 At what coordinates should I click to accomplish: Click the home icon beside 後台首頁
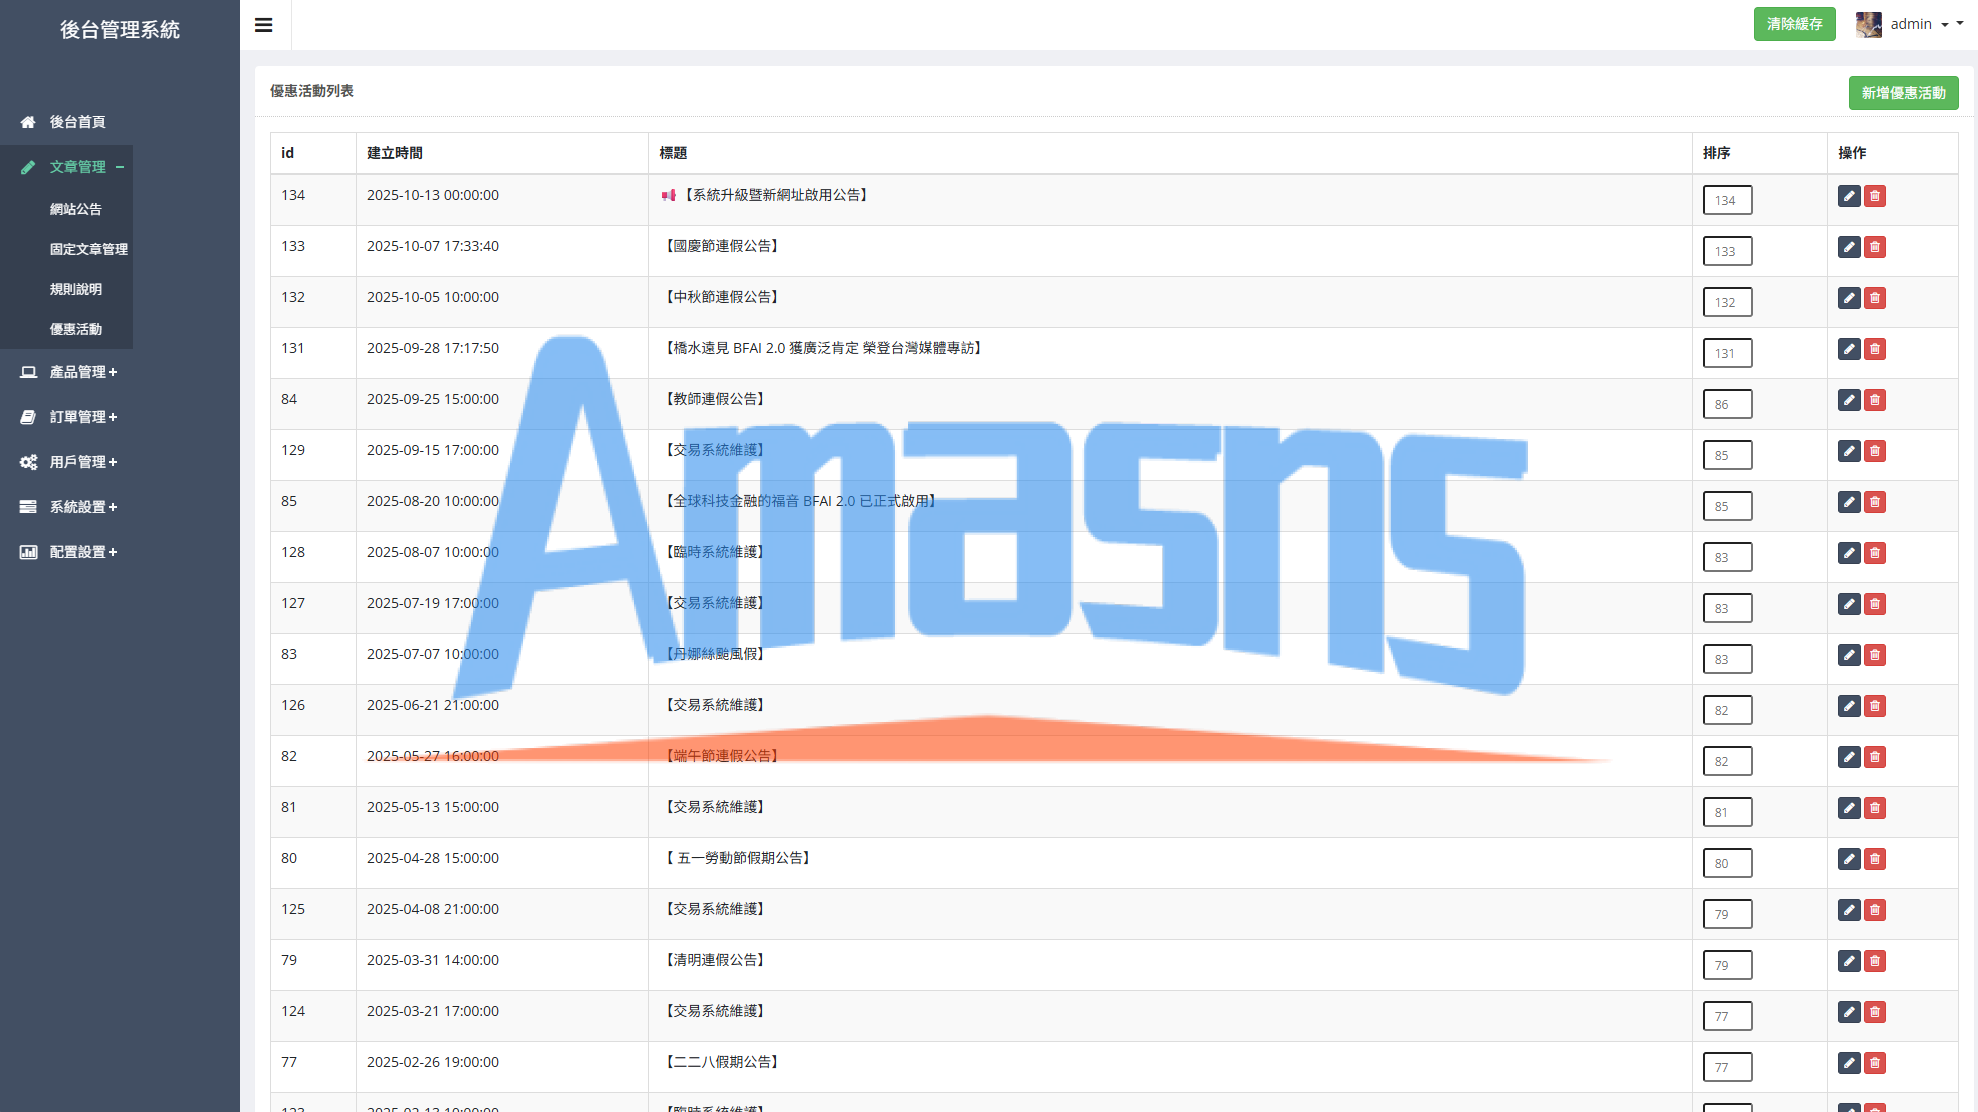(28, 122)
